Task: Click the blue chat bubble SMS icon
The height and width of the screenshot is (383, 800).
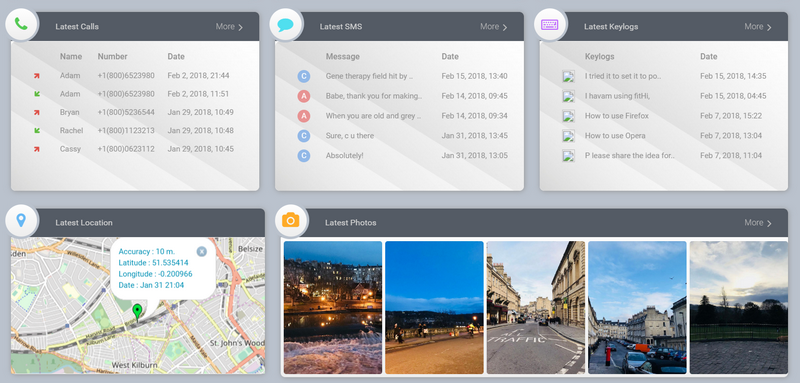Action: 285,24
